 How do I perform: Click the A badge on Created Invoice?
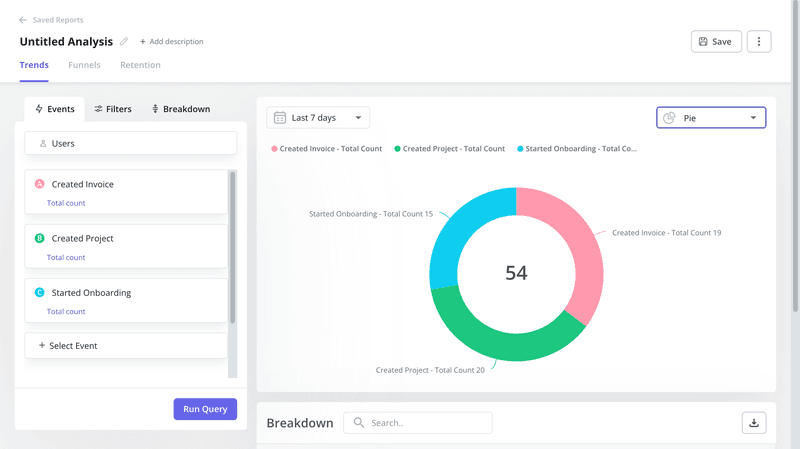tap(40, 184)
